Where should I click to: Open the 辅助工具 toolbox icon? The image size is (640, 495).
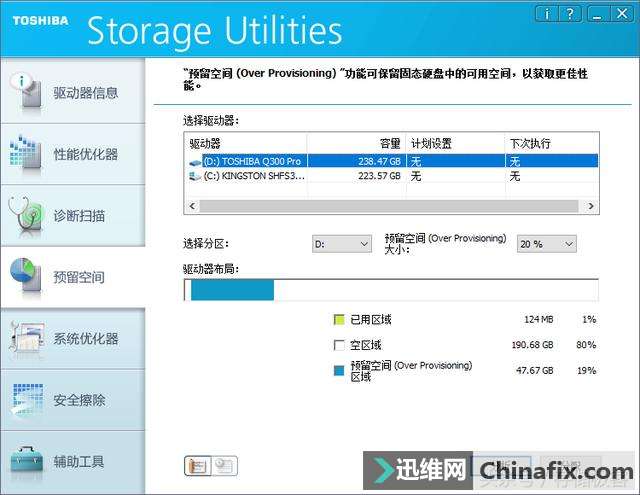click(x=27, y=461)
